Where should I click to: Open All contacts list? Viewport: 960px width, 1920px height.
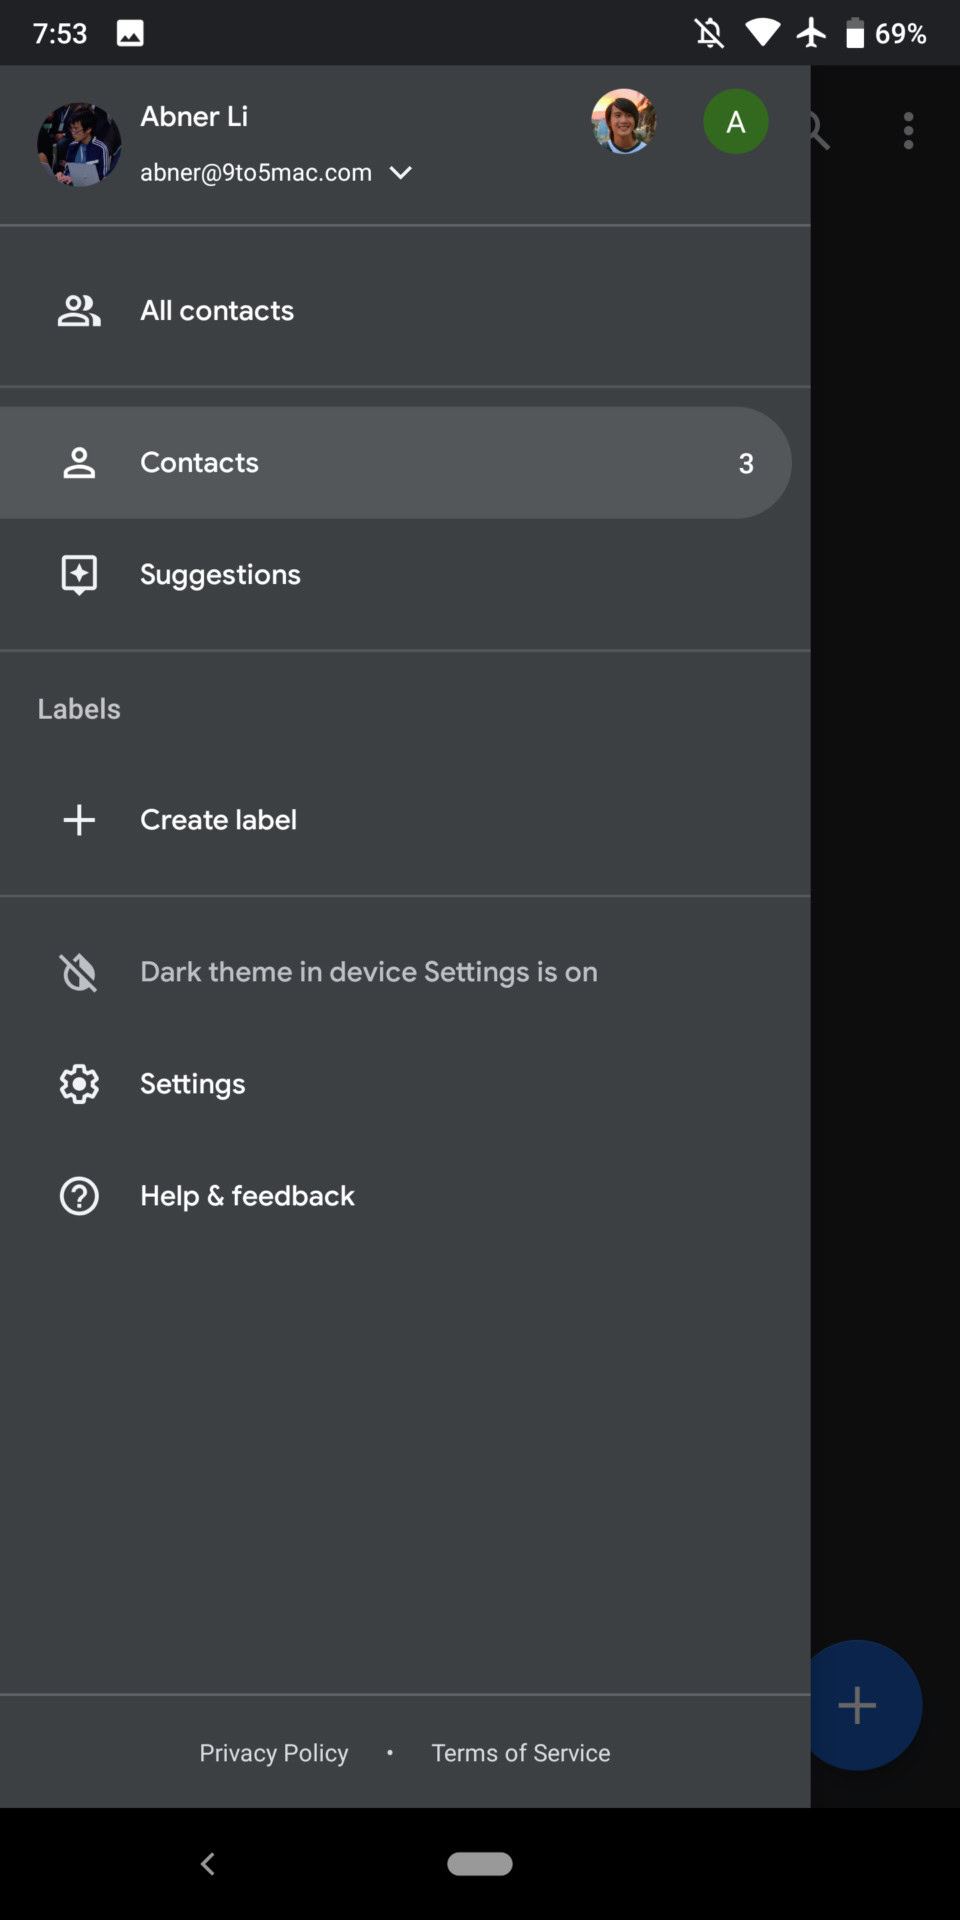tap(217, 311)
